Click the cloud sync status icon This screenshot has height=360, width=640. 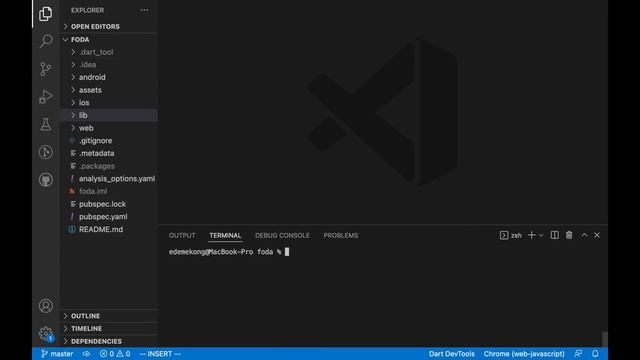[86, 354]
